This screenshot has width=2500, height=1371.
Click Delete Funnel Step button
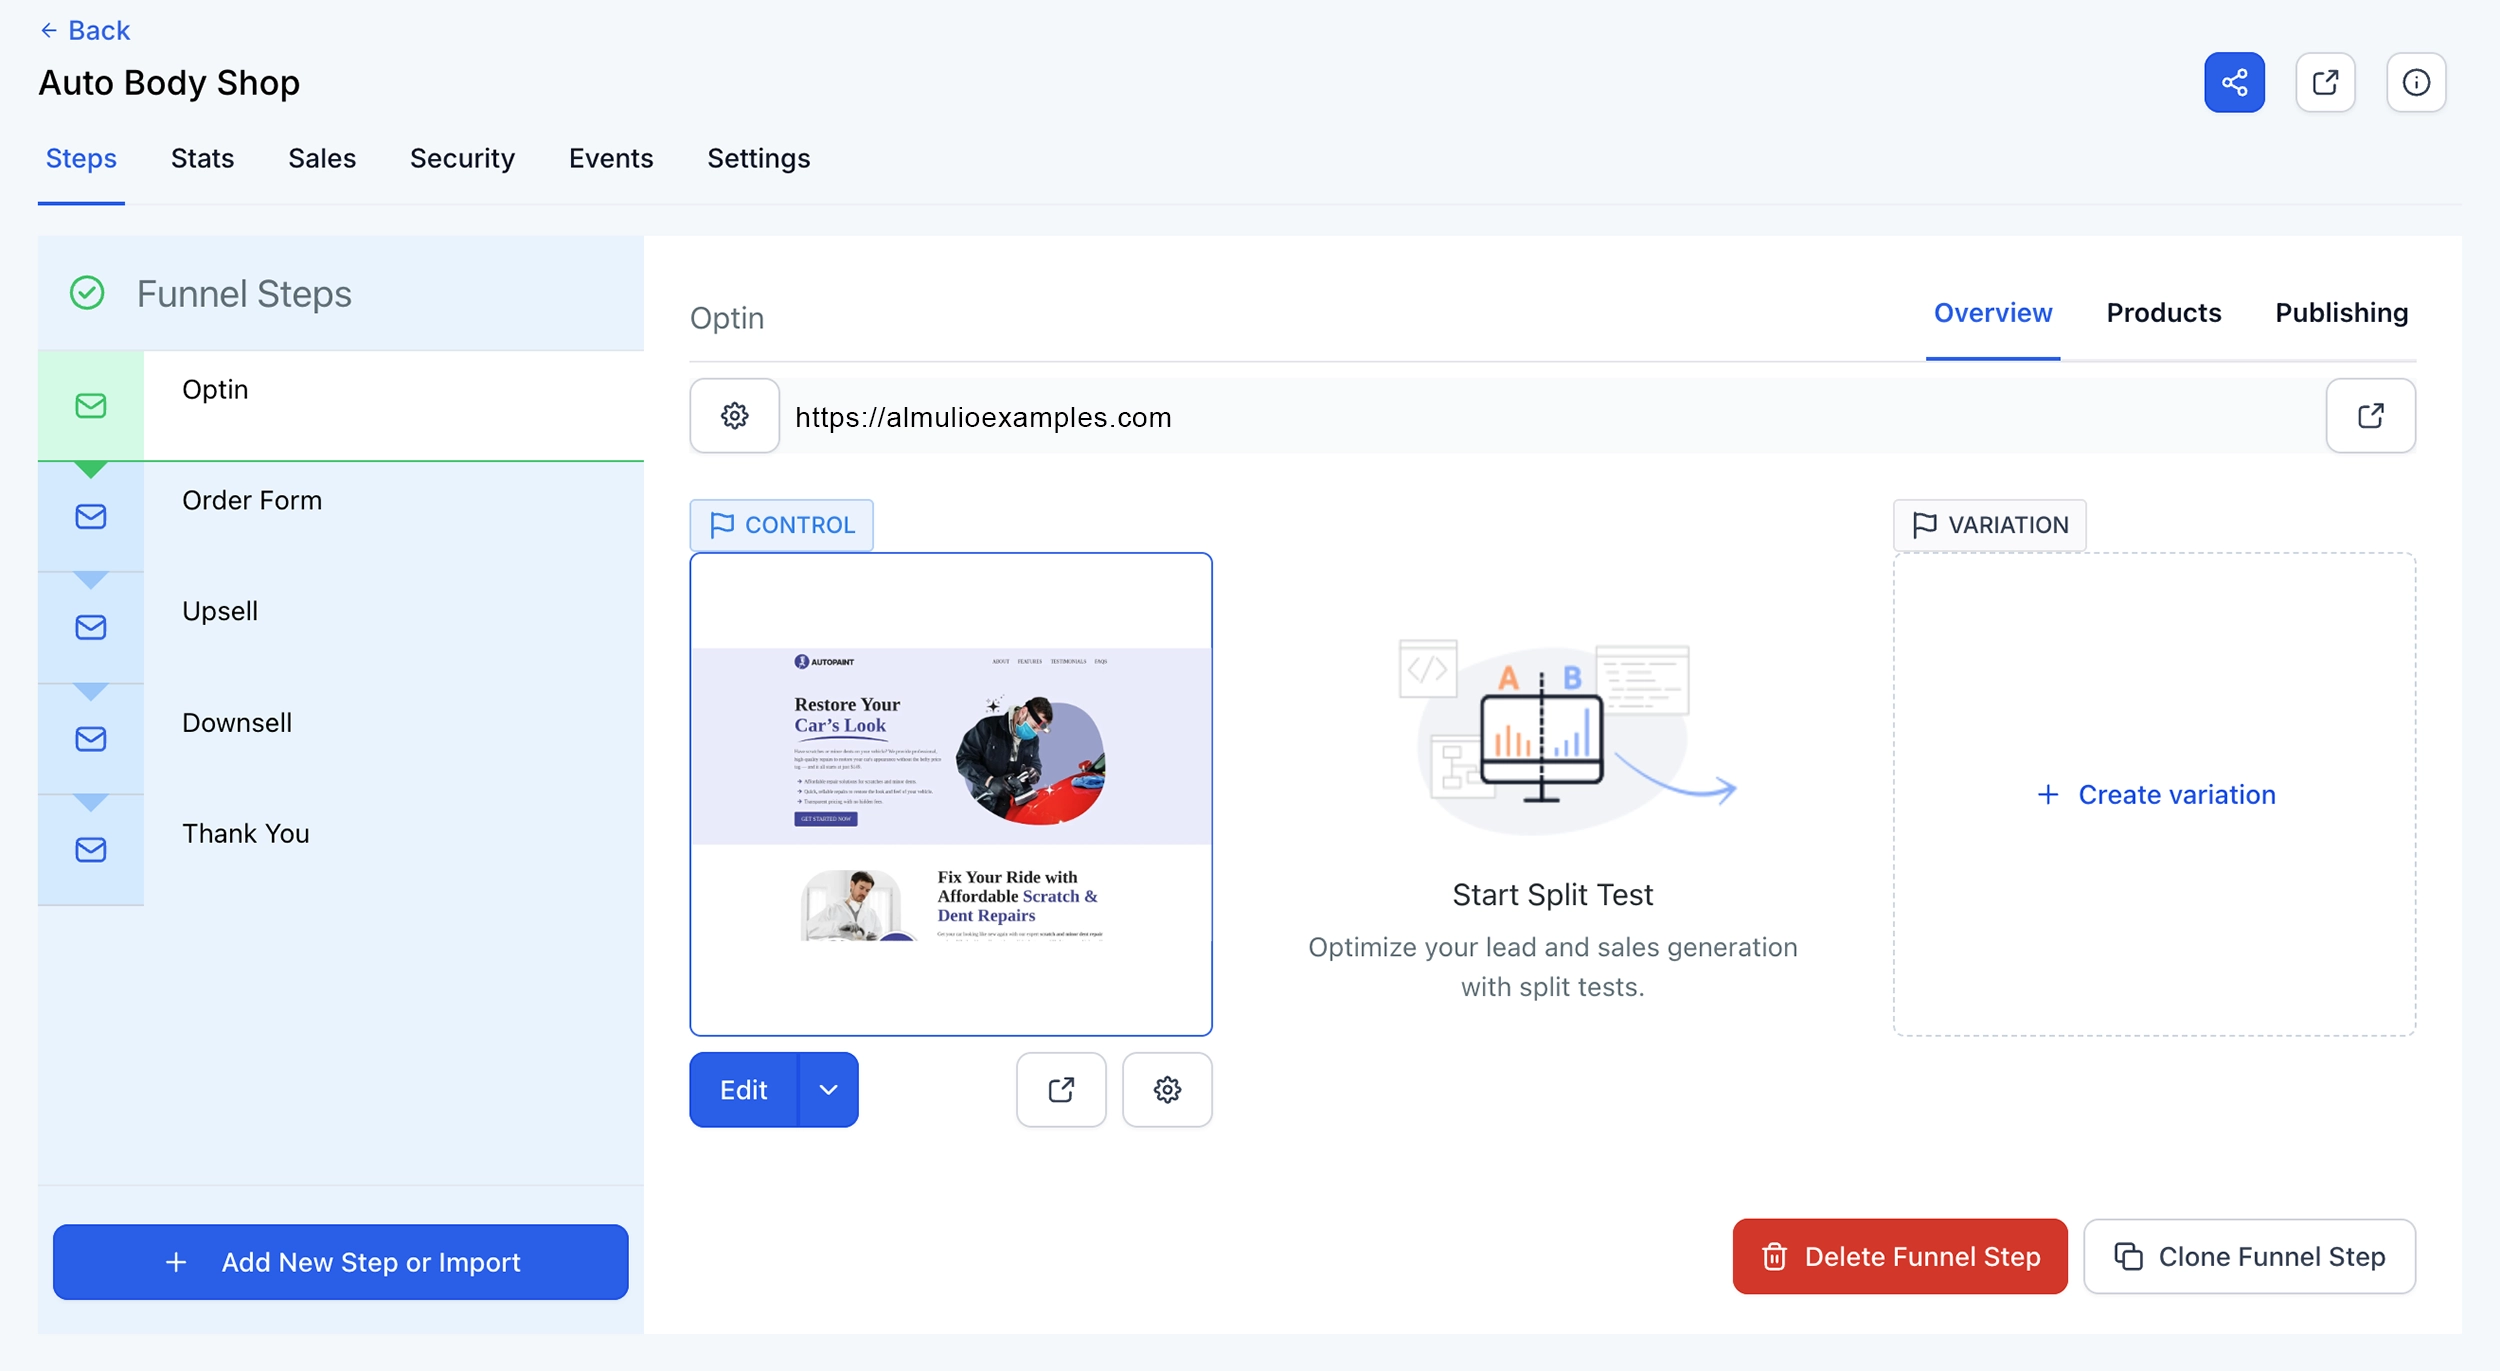1900,1256
